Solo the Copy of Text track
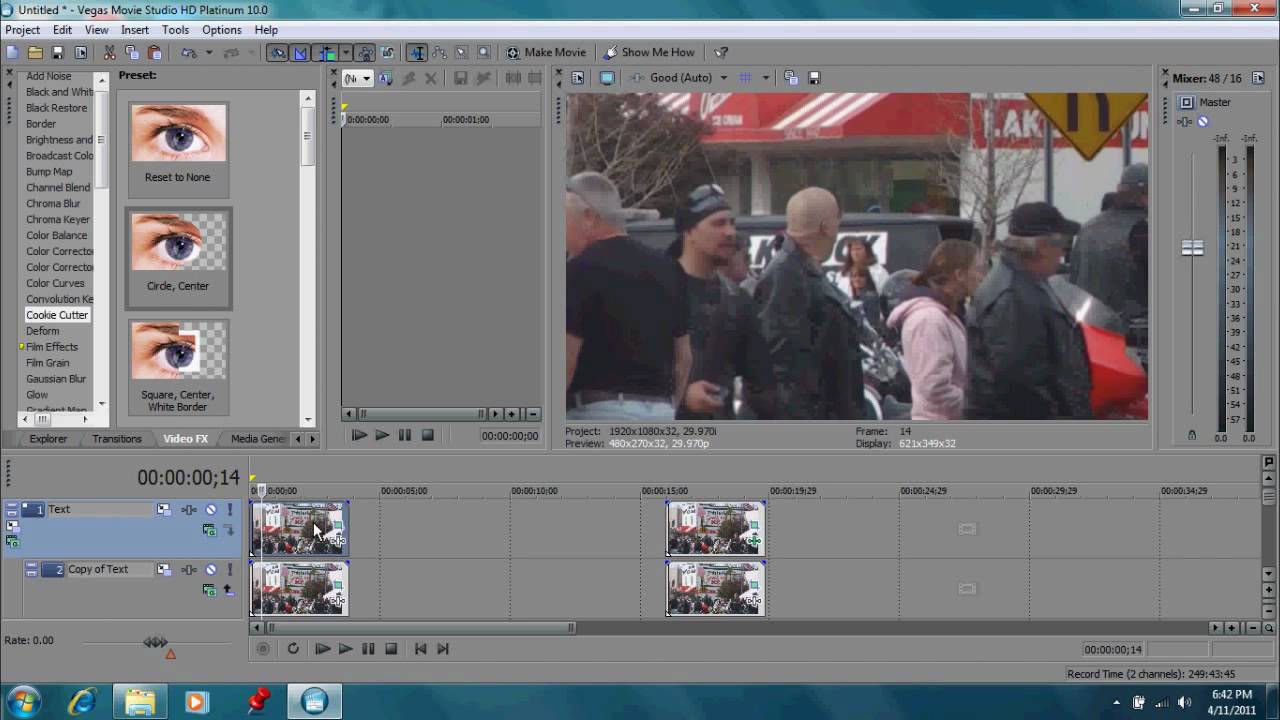The height and width of the screenshot is (720, 1280). click(x=229, y=570)
